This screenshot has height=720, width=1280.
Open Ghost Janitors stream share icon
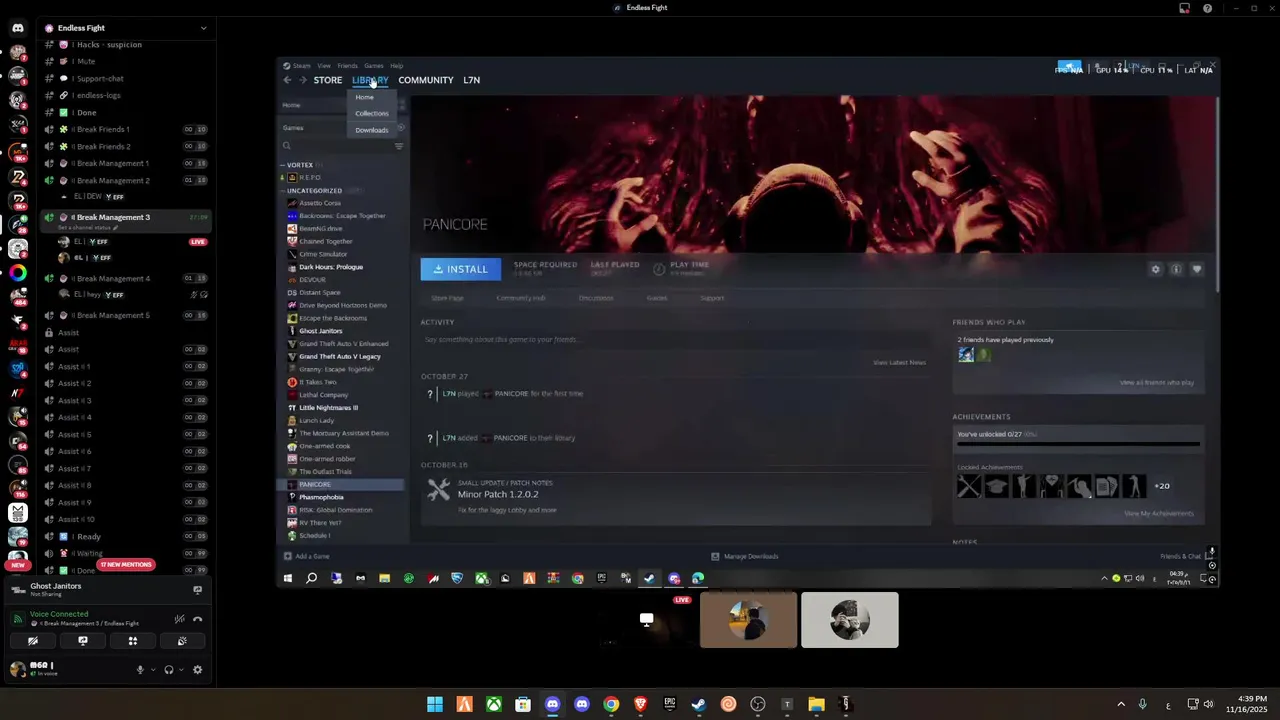(x=197, y=589)
